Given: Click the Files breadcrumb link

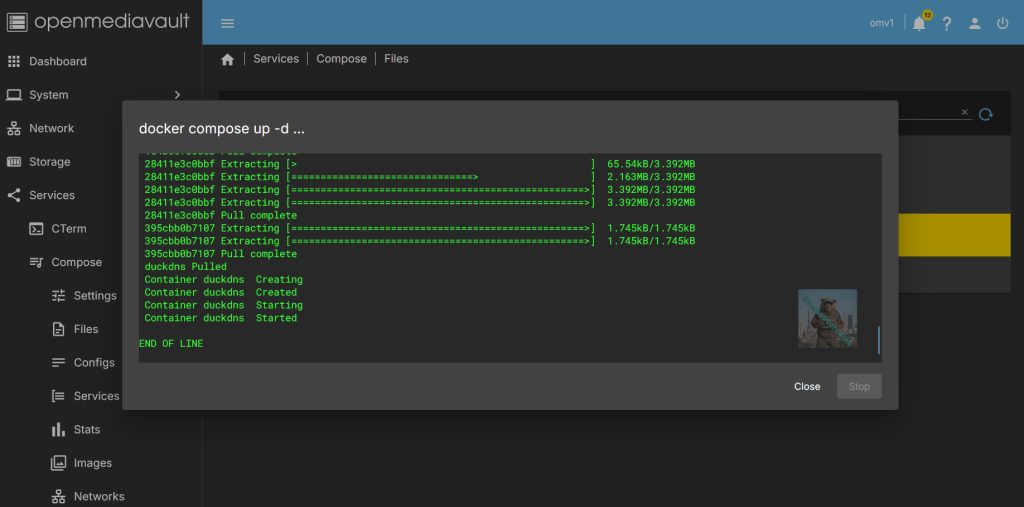Looking at the screenshot, I should pyautogui.click(x=396, y=59).
